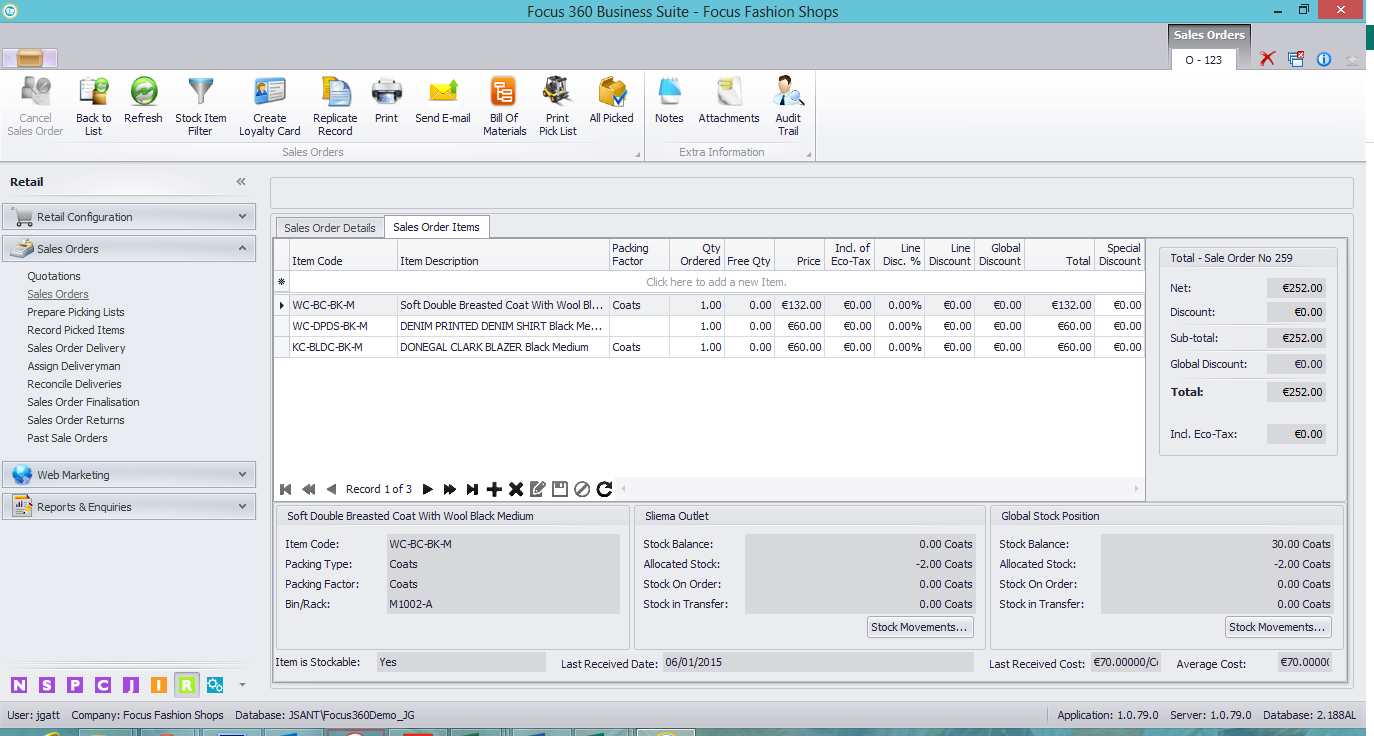Sort by Item Description column header
Screen dimensions: 1374x736
[503, 254]
